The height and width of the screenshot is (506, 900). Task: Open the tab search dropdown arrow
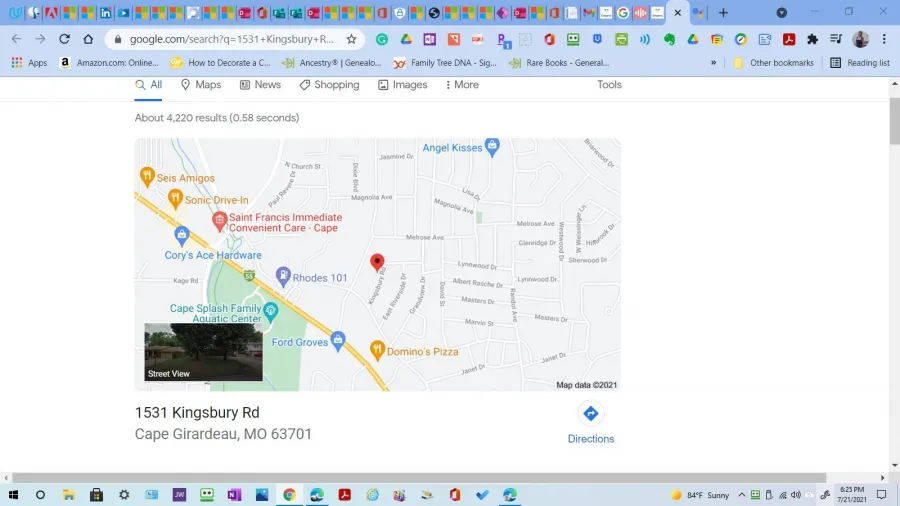click(x=782, y=13)
